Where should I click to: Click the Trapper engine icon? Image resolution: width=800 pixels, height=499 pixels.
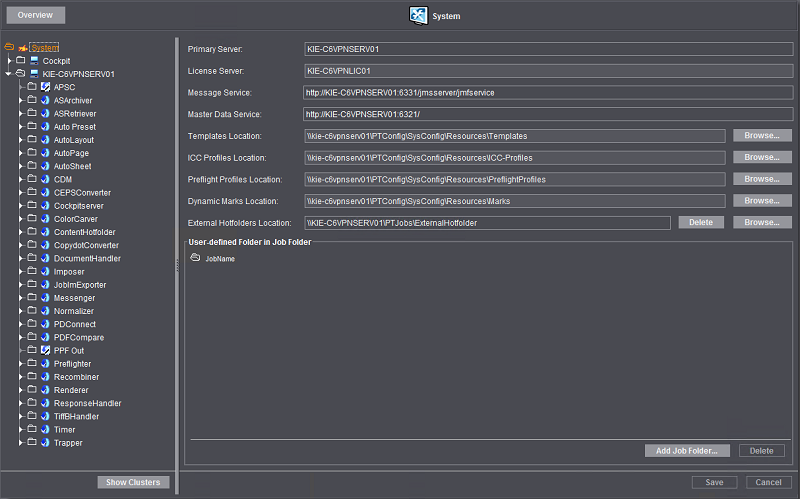[x=45, y=443]
